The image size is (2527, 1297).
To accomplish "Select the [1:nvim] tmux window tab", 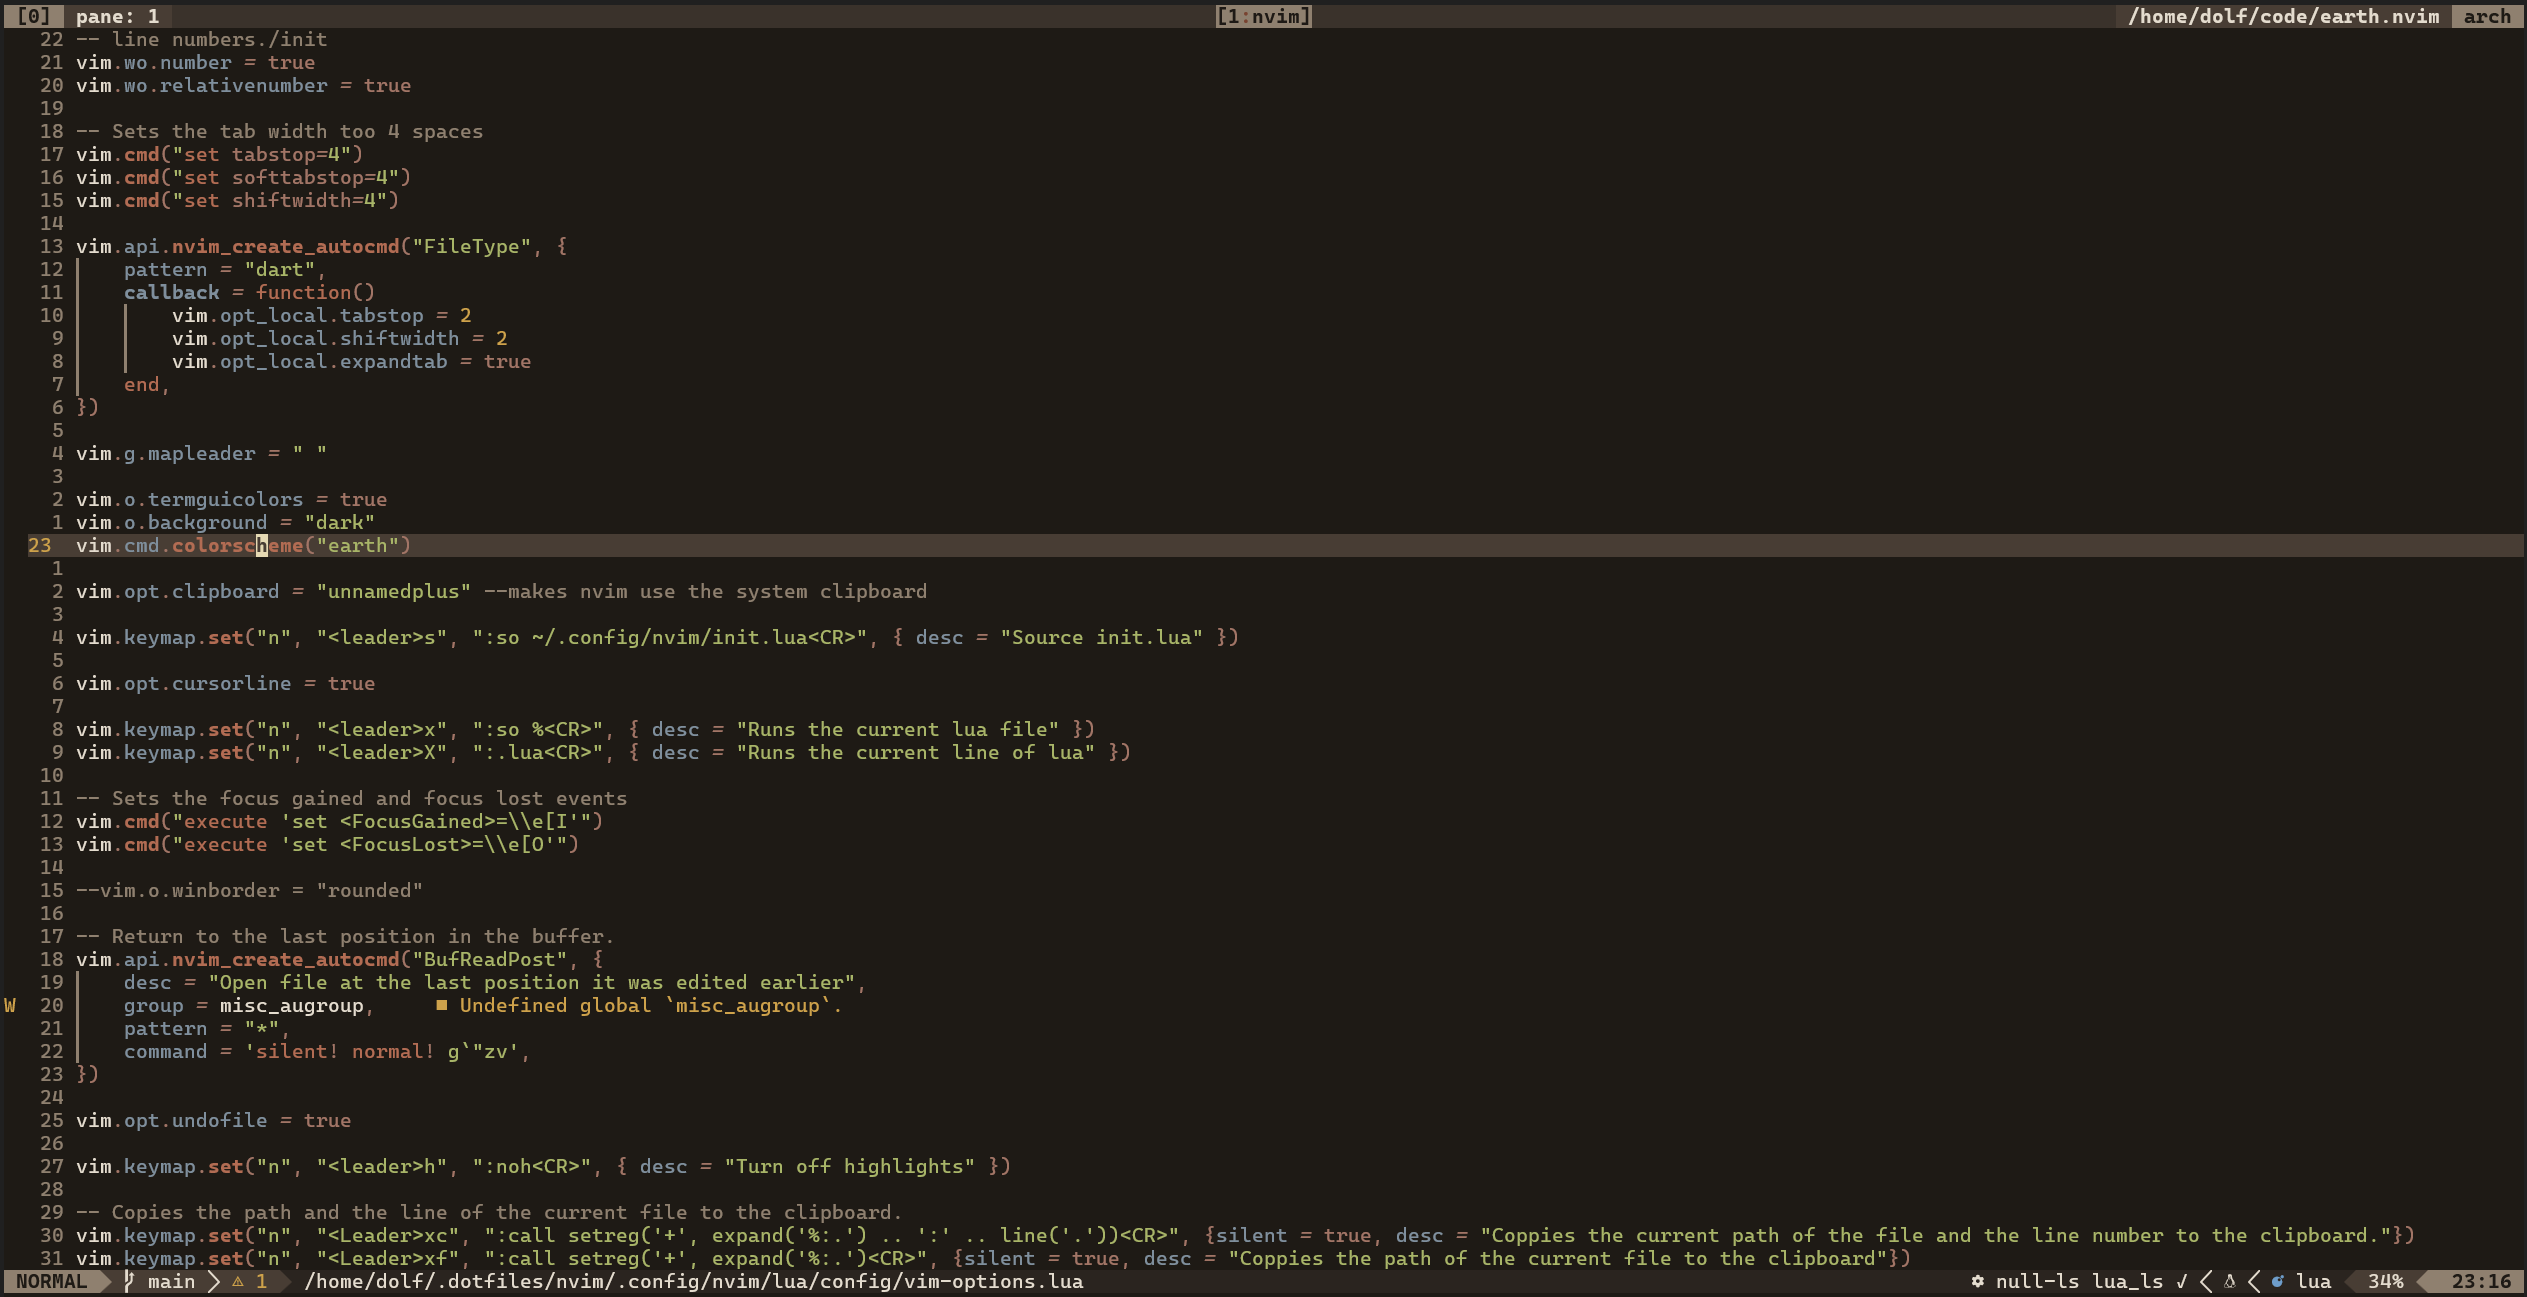I will pos(1263,16).
